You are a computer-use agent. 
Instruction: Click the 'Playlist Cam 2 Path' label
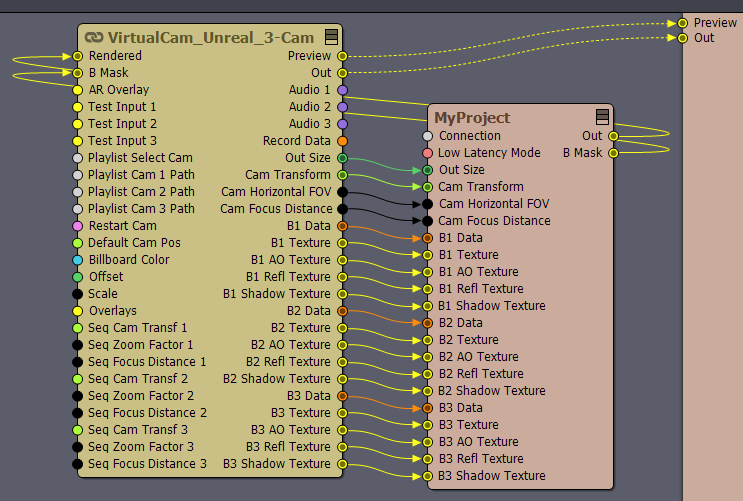pyautogui.click(x=141, y=191)
